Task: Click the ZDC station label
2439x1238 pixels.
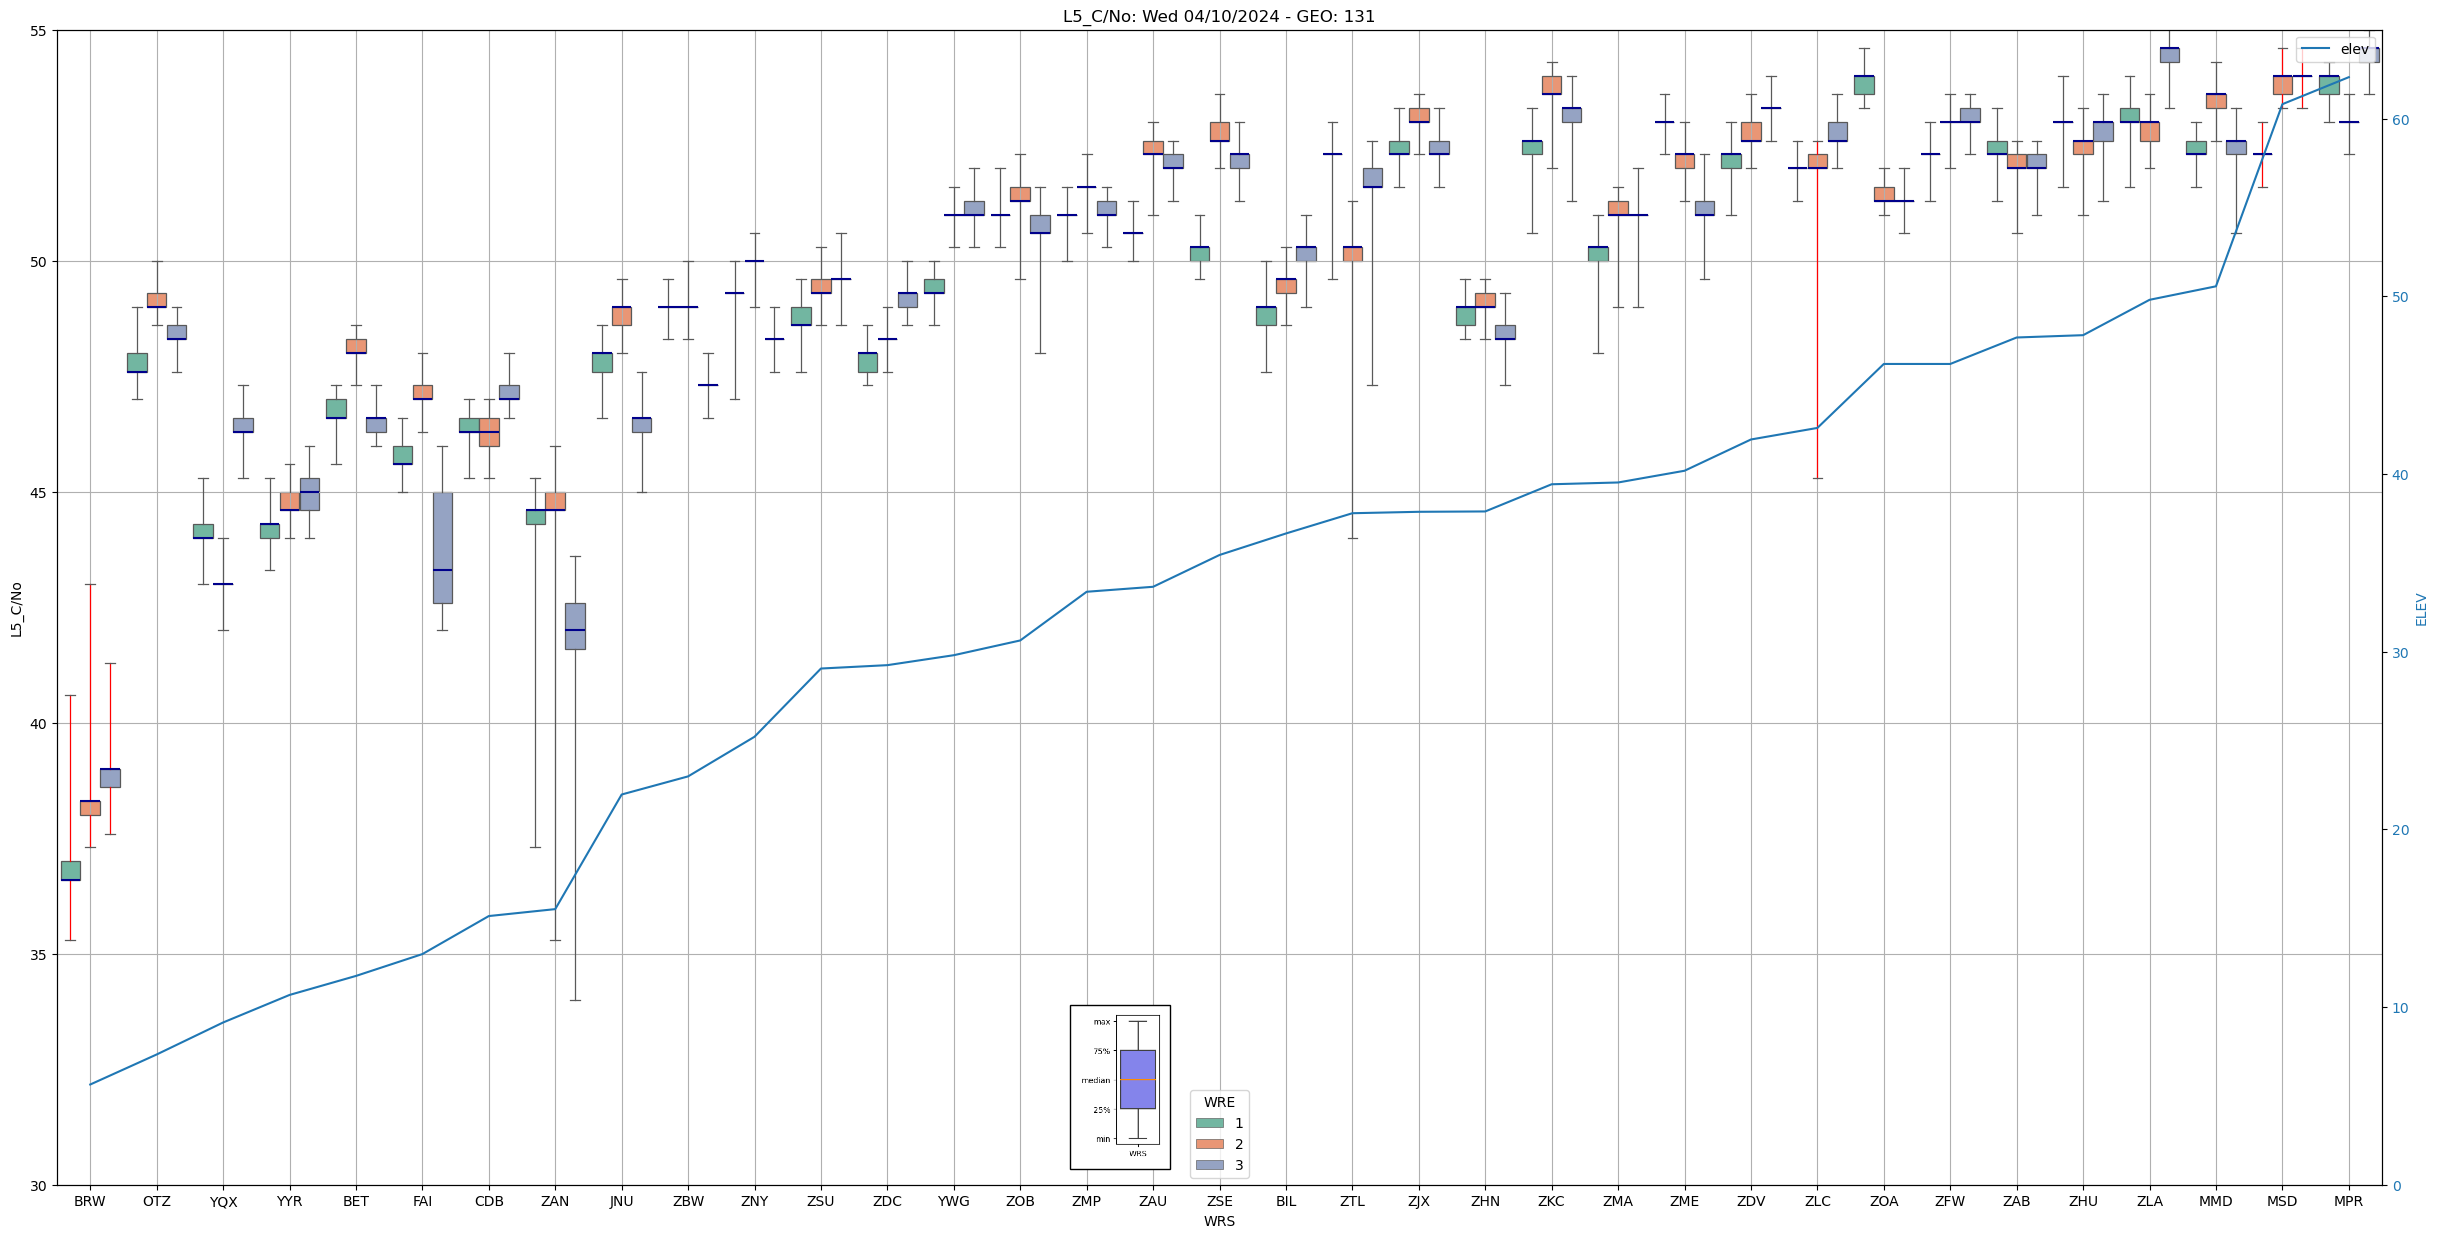Action: [887, 1202]
